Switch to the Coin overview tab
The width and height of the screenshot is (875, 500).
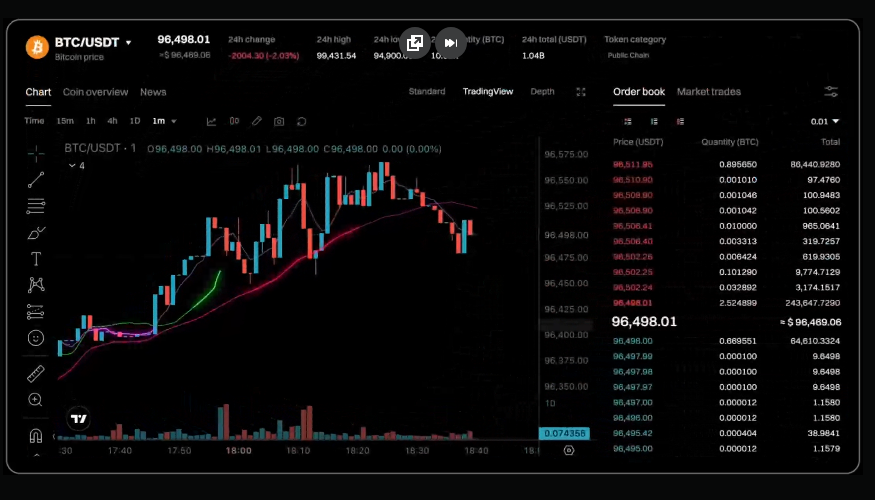pyautogui.click(x=95, y=92)
